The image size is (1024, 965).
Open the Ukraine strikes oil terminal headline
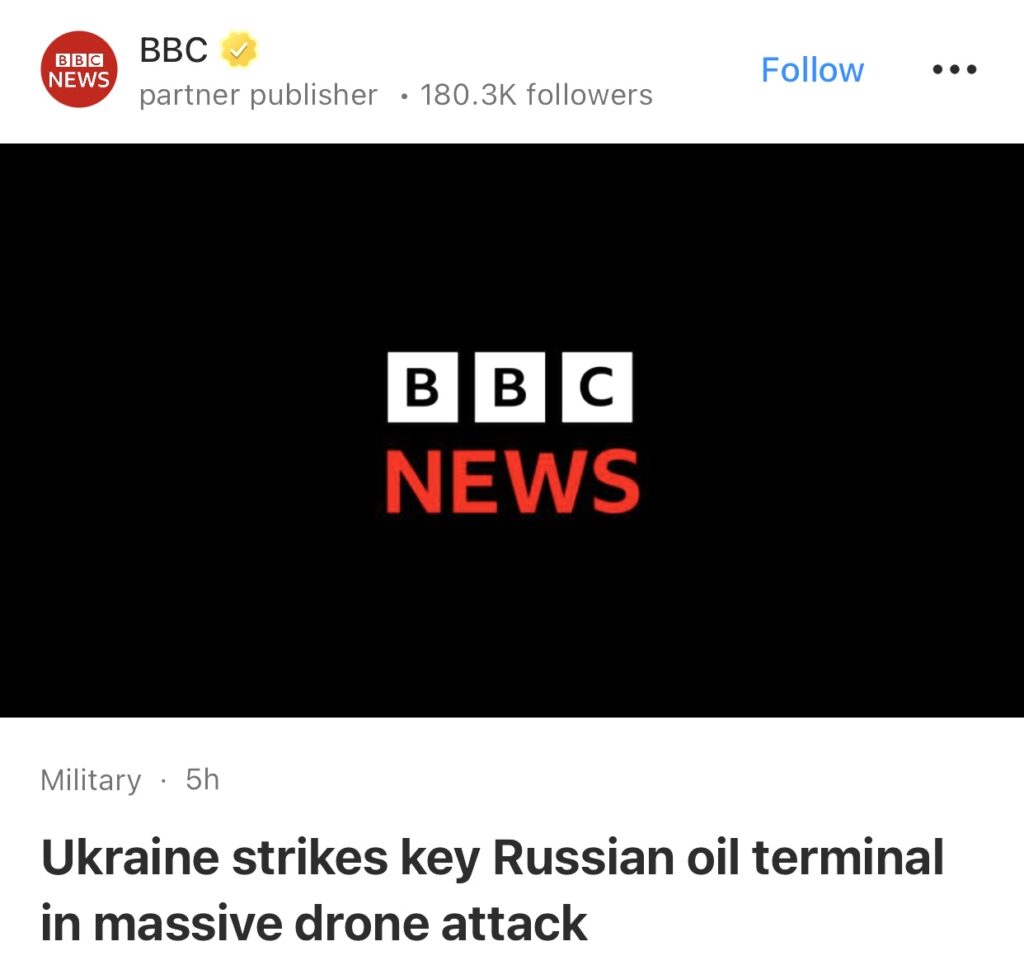(x=492, y=890)
